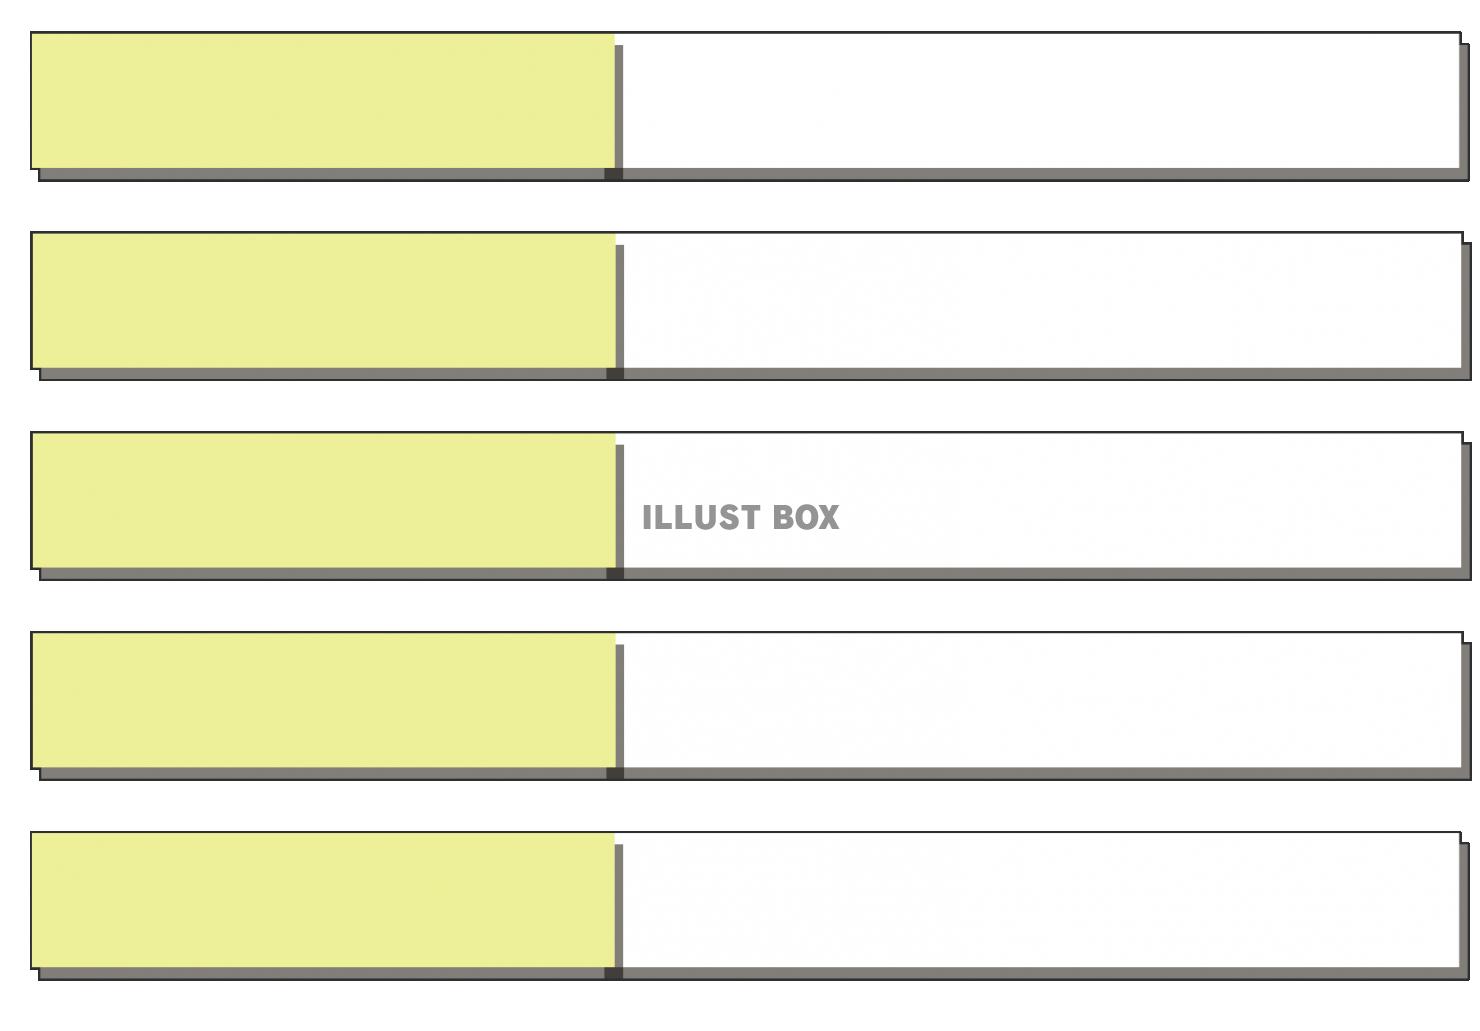Click the fifth yellow label box

click(323, 900)
